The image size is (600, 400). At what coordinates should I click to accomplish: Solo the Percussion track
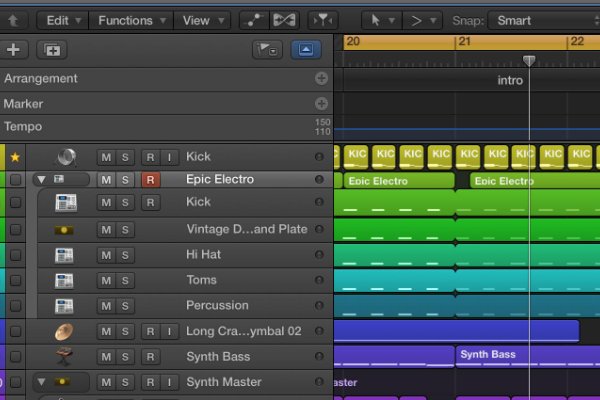[125, 305]
